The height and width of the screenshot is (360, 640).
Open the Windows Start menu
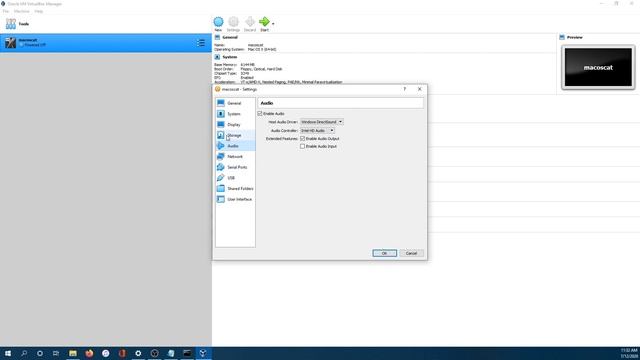coord(8,353)
